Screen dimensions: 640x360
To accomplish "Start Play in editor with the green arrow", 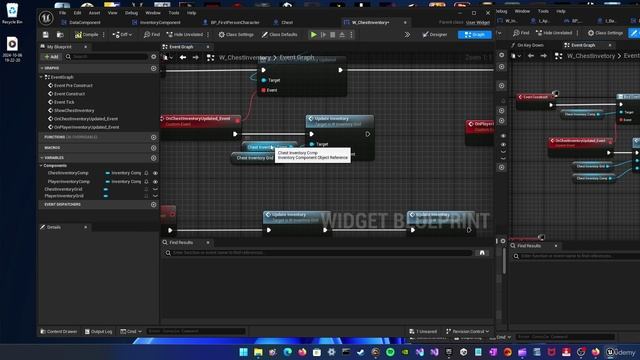I will (x=313, y=35).
